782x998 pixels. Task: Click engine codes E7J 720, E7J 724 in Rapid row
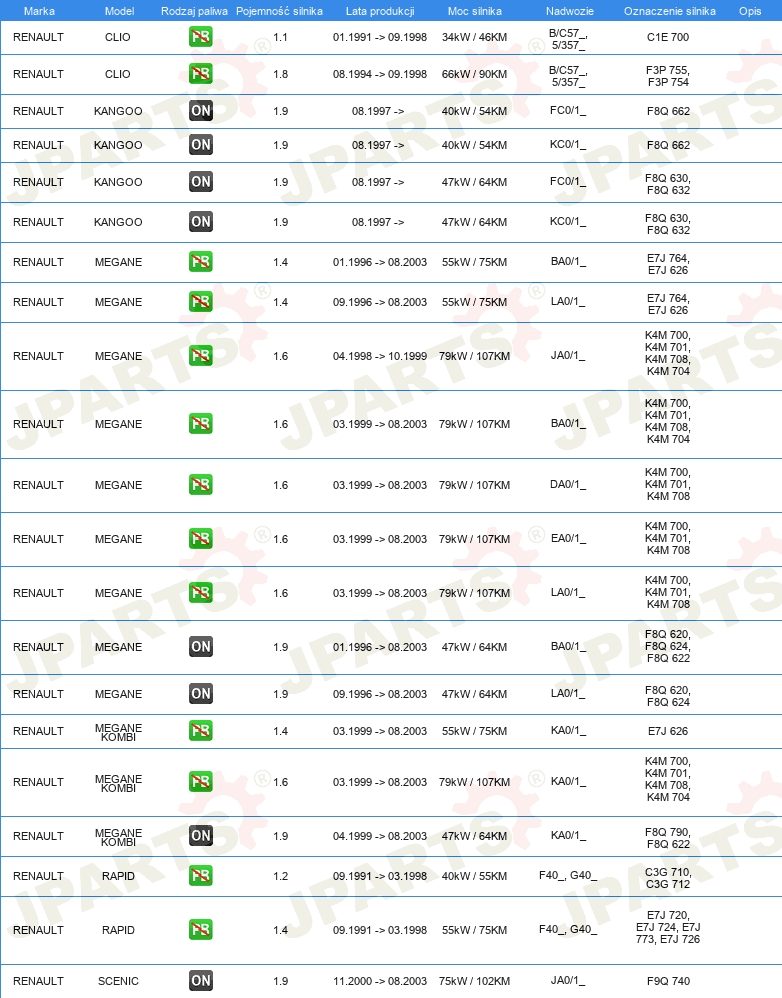(x=668, y=927)
